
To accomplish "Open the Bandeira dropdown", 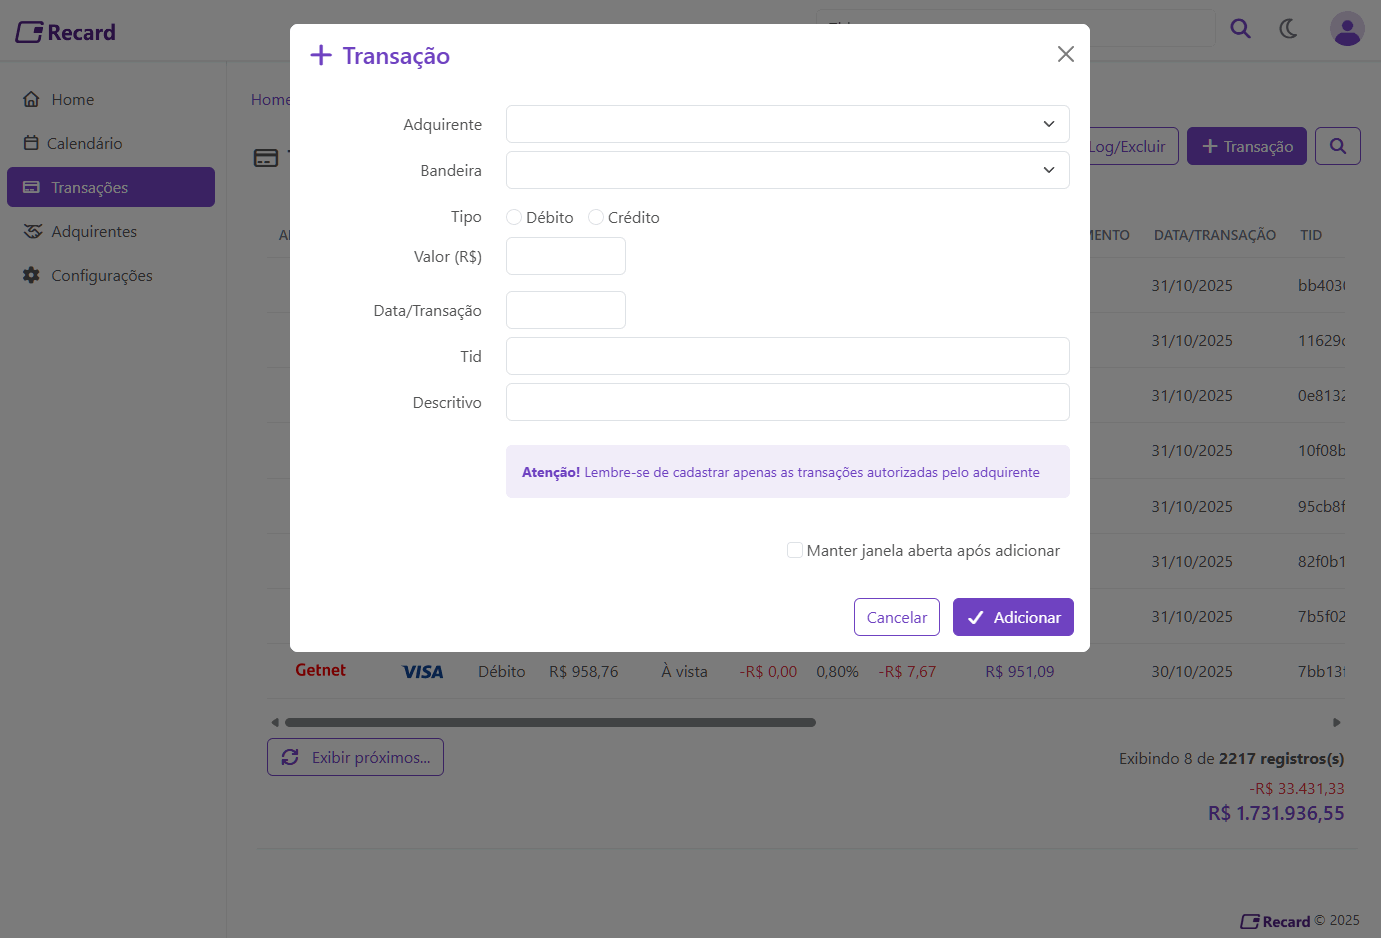I will coord(787,170).
